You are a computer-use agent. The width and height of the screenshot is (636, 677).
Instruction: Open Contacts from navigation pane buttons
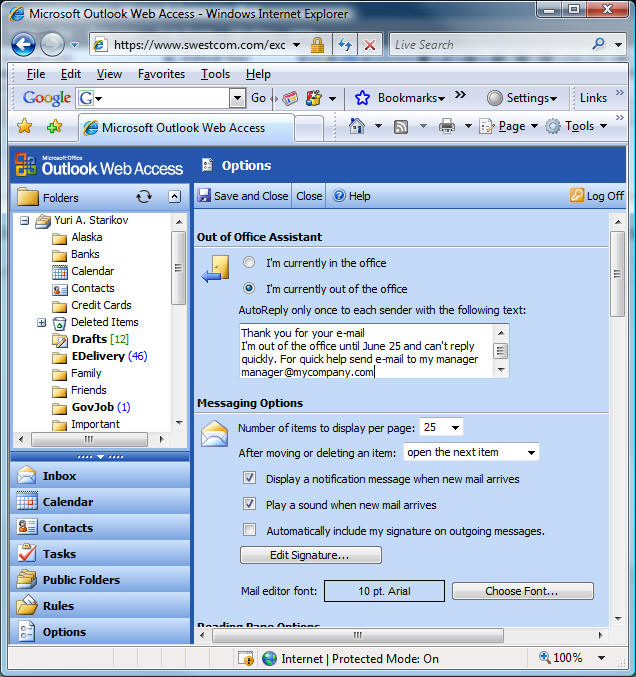click(x=100, y=528)
